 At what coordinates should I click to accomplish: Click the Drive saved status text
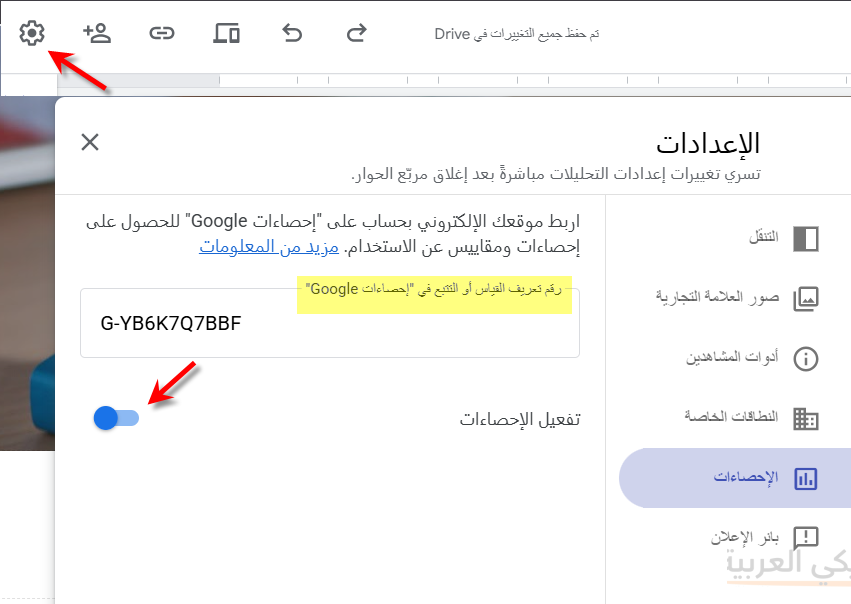tap(517, 34)
